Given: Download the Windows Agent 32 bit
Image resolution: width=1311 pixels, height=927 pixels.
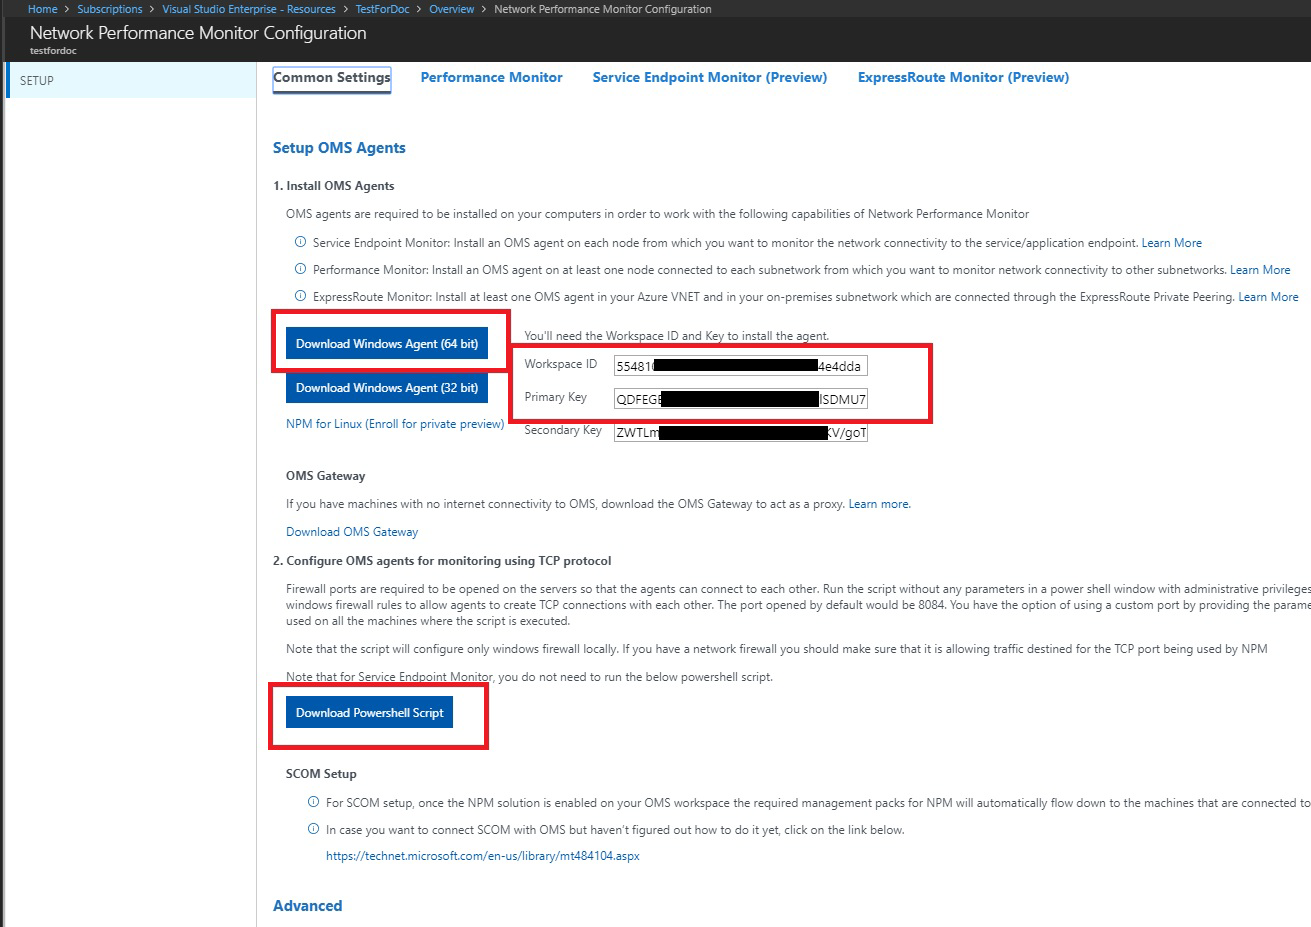Looking at the screenshot, I should coord(387,388).
